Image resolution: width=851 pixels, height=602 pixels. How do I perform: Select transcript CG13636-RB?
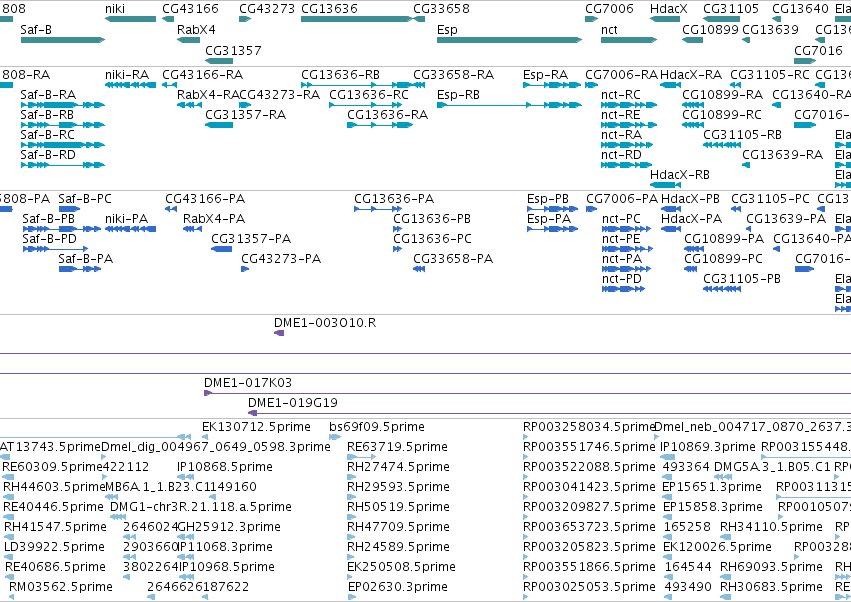[340, 75]
